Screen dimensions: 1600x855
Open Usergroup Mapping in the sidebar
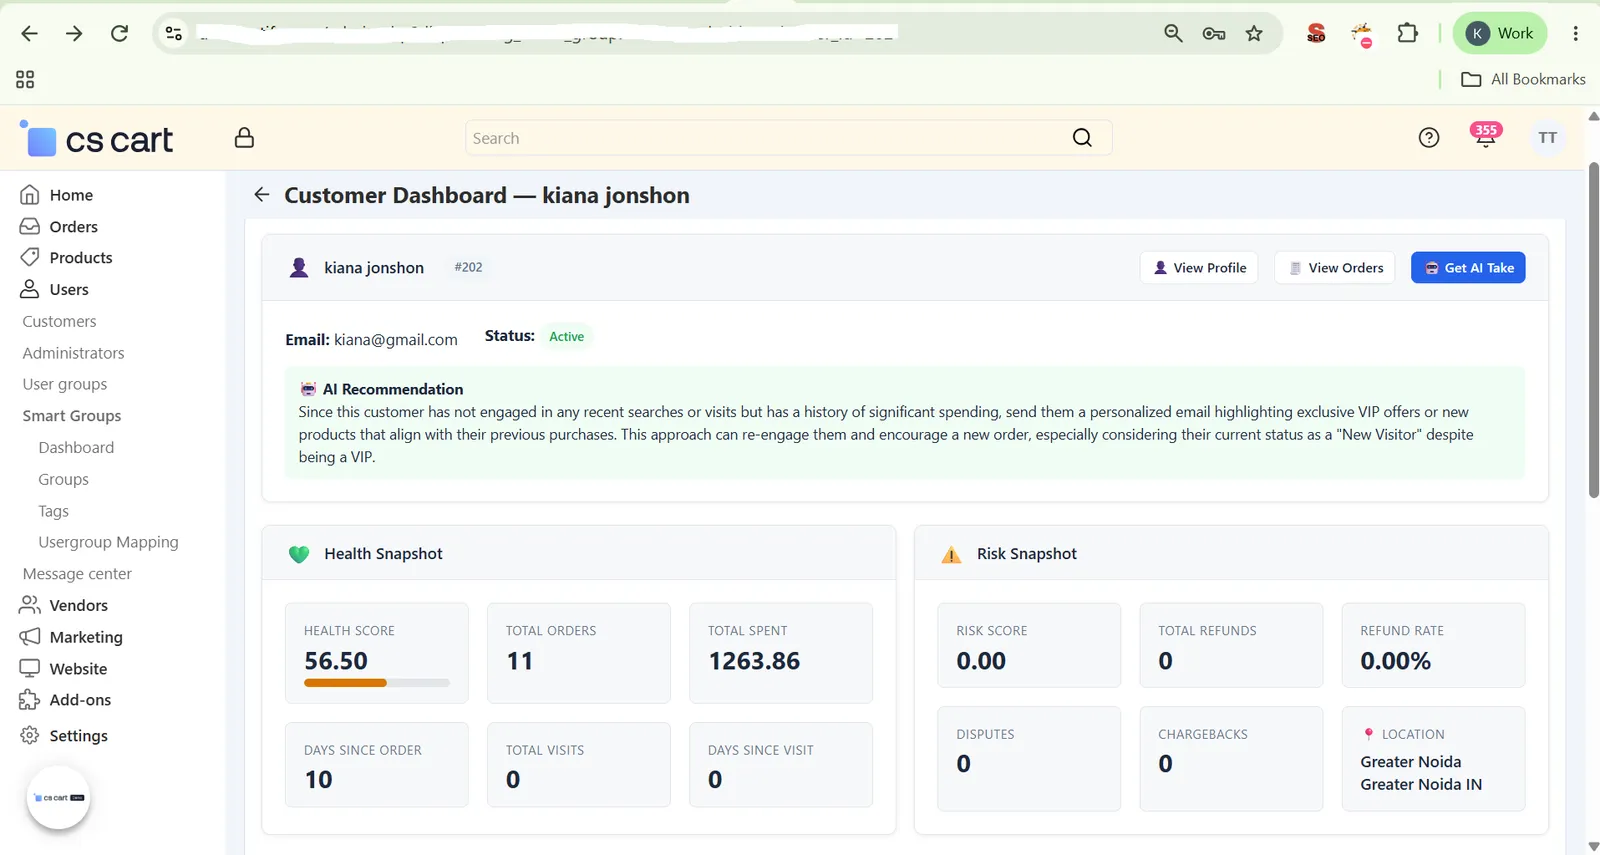tap(109, 542)
